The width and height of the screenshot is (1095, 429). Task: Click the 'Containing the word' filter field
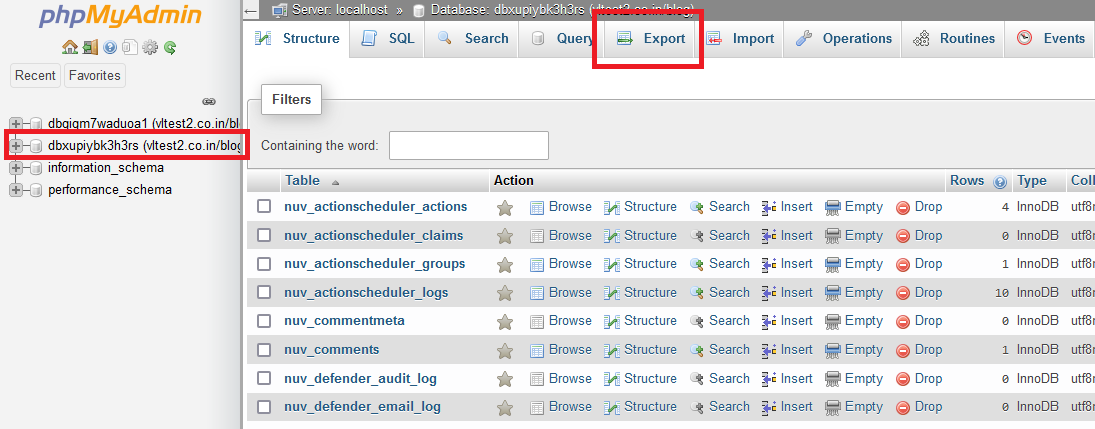(x=468, y=145)
